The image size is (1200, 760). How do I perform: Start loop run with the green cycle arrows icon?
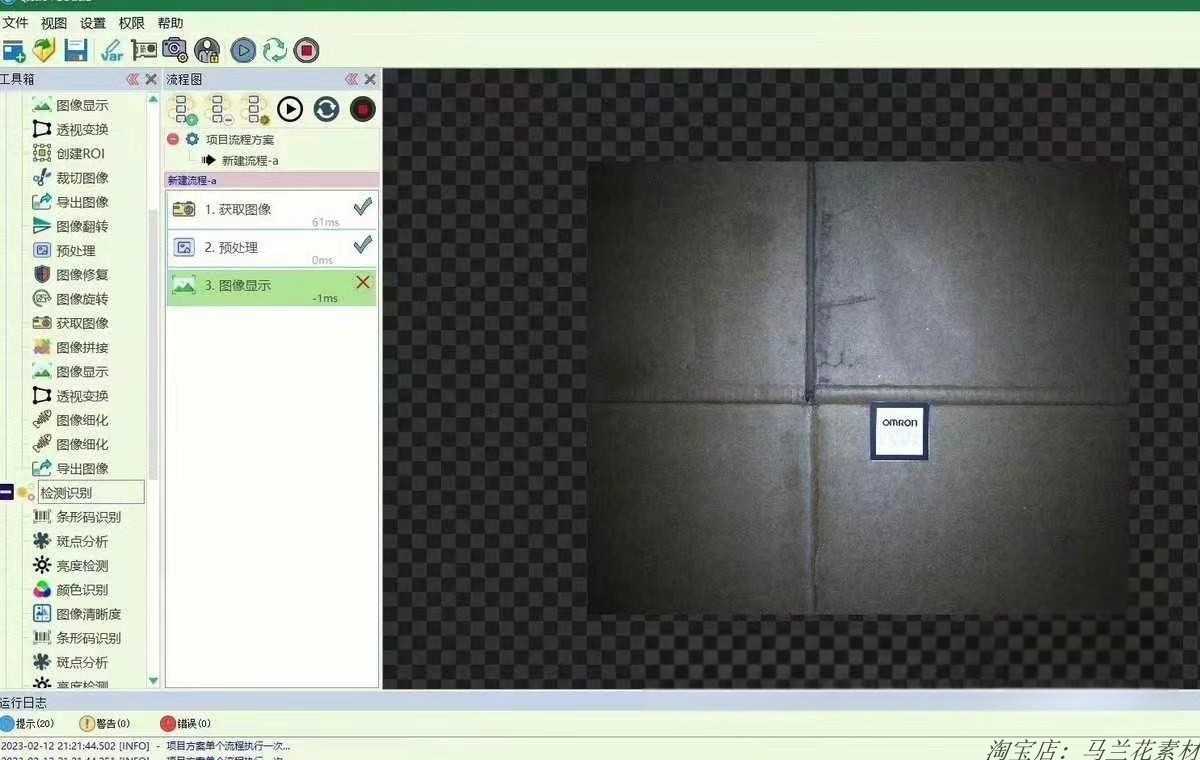pyautogui.click(x=274, y=50)
